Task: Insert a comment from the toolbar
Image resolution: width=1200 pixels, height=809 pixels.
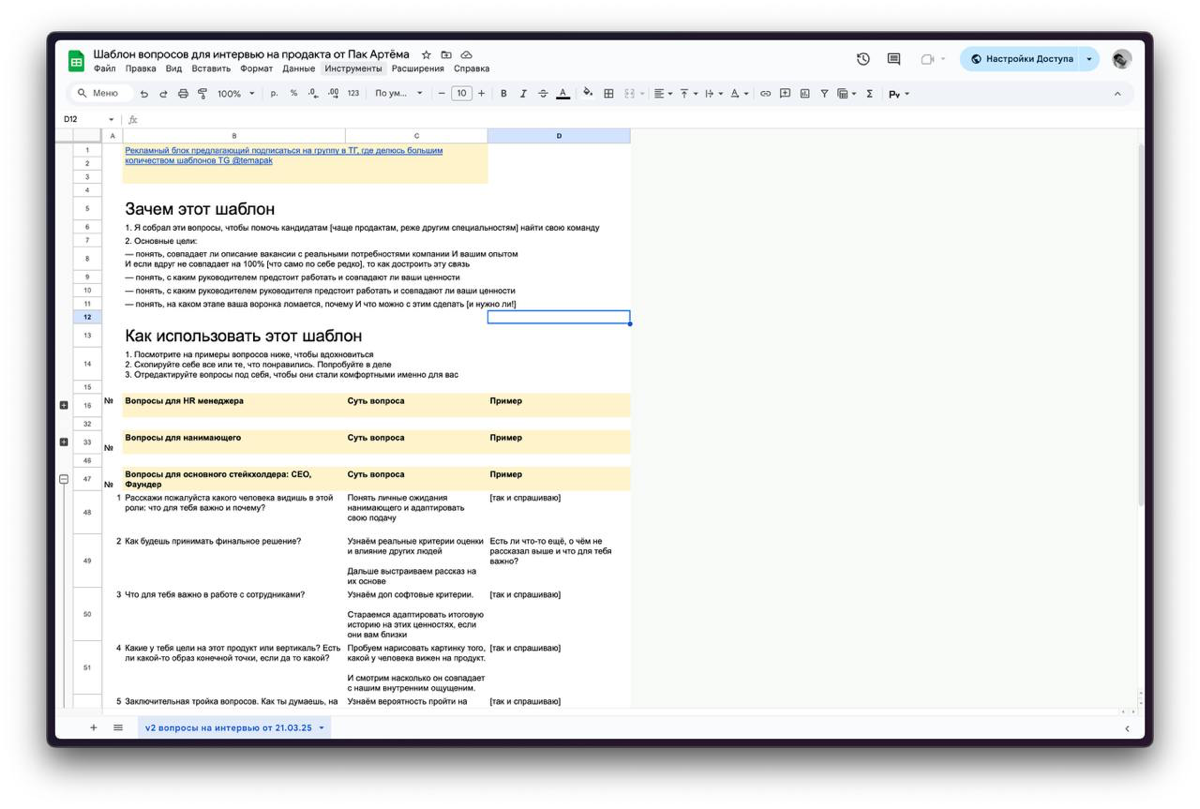Action: [x=785, y=94]
